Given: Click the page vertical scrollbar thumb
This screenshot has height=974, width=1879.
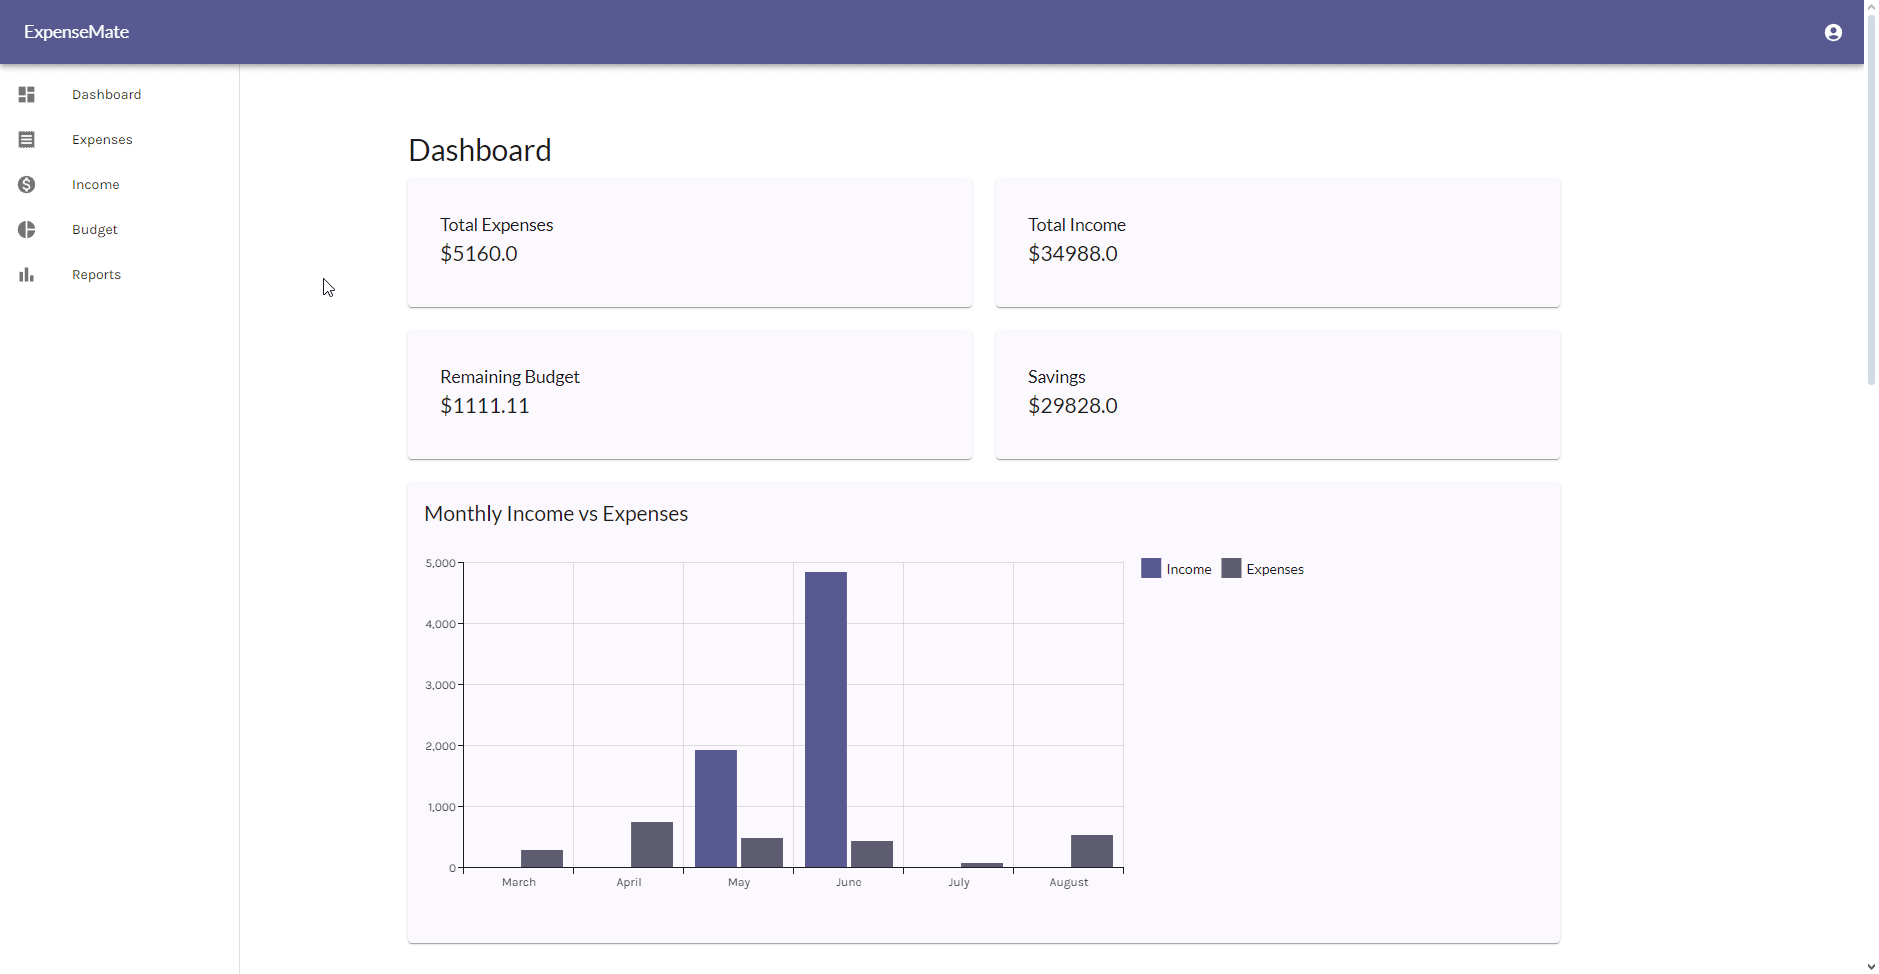Looking at the screenshot, I should coord(1871,199).
